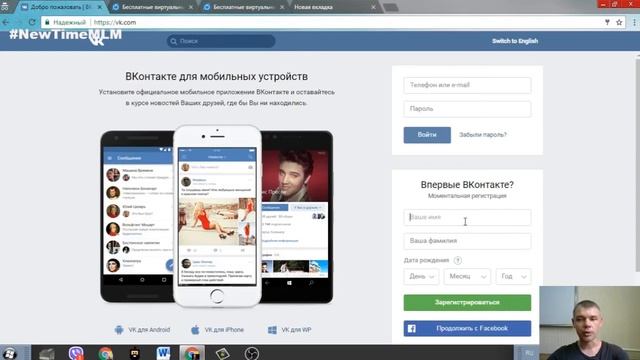
Task: Click 'Моментальная регистрация' text
Action: (x=467, y=196)
